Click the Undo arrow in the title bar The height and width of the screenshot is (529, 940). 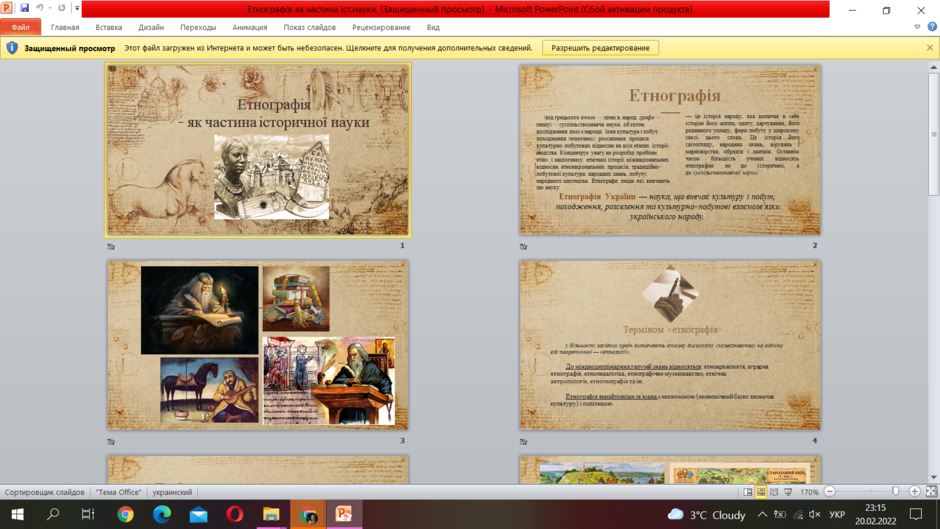(40, 8)
